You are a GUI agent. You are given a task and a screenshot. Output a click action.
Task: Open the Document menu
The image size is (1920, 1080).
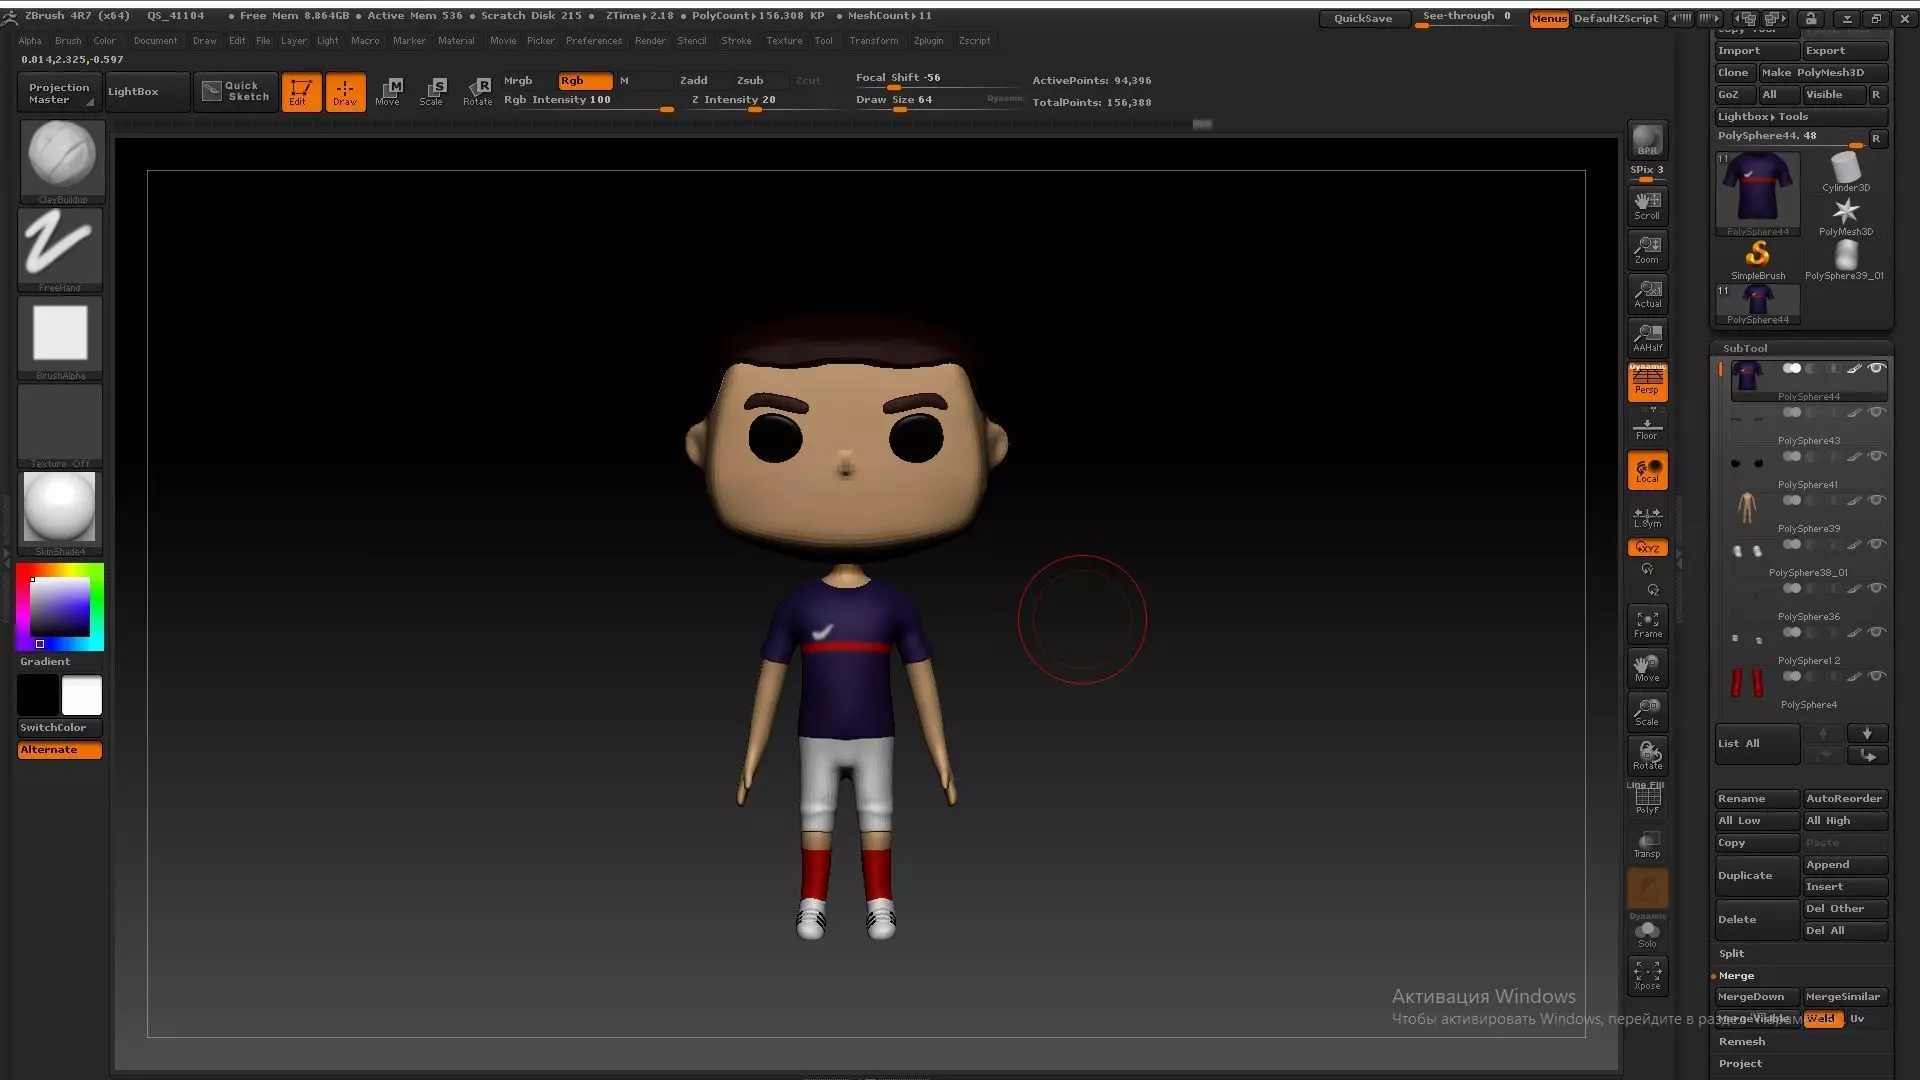pyautogui.click(x=155, y=41)
